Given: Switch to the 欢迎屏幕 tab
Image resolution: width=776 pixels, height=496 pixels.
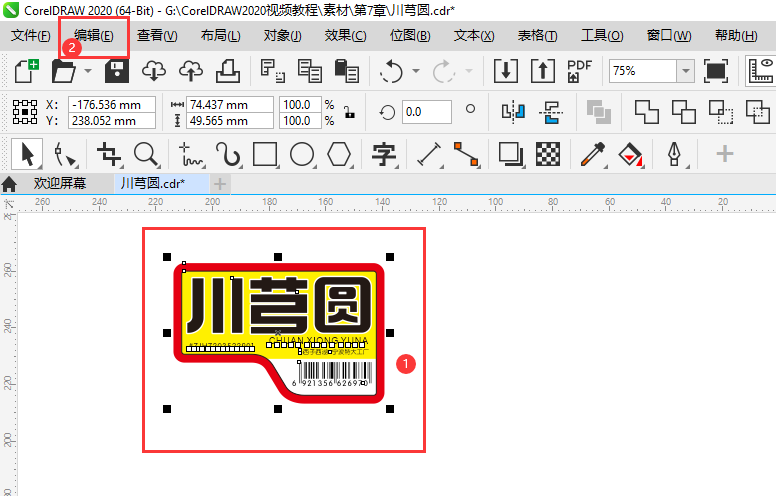Looking at the screenshot, I should coord(59,184).
